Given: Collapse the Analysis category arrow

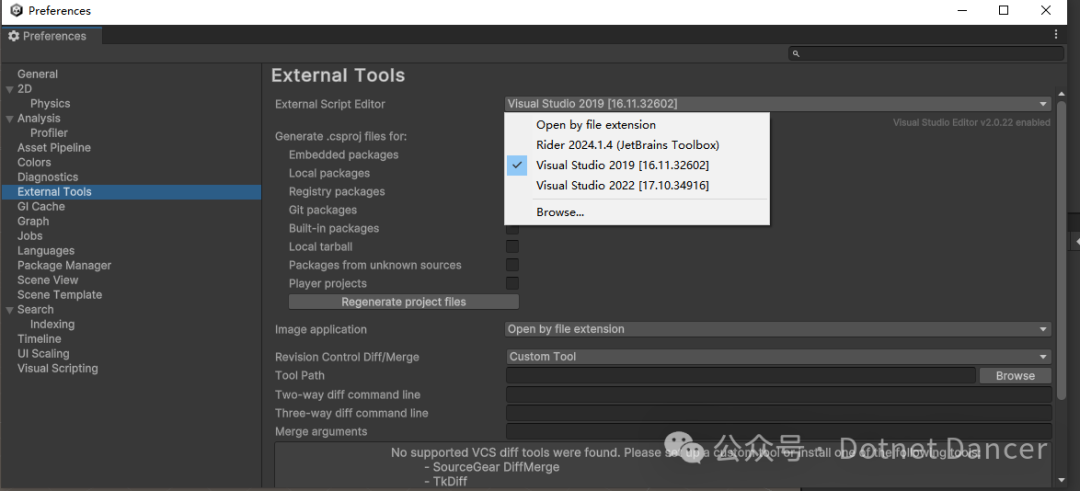Looking at the screenshot, I should click(x=10, y=118).
